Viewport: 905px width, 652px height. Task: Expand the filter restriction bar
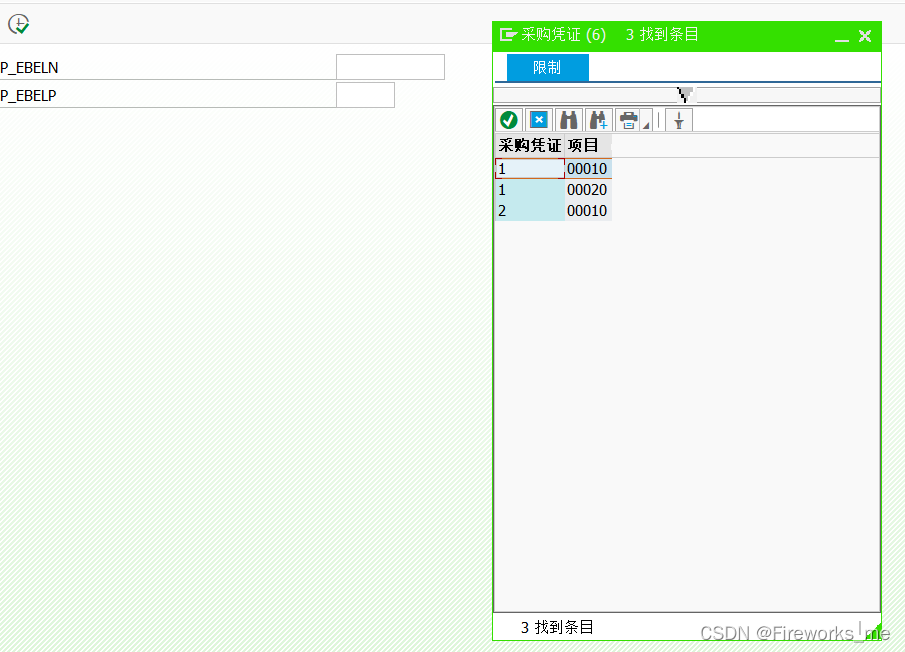[x=685, y=95]
